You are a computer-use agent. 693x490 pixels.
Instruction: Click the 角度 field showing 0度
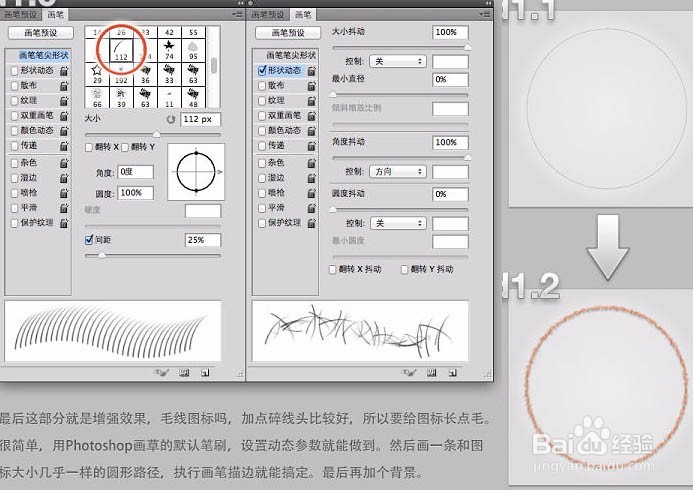point(136,172)
